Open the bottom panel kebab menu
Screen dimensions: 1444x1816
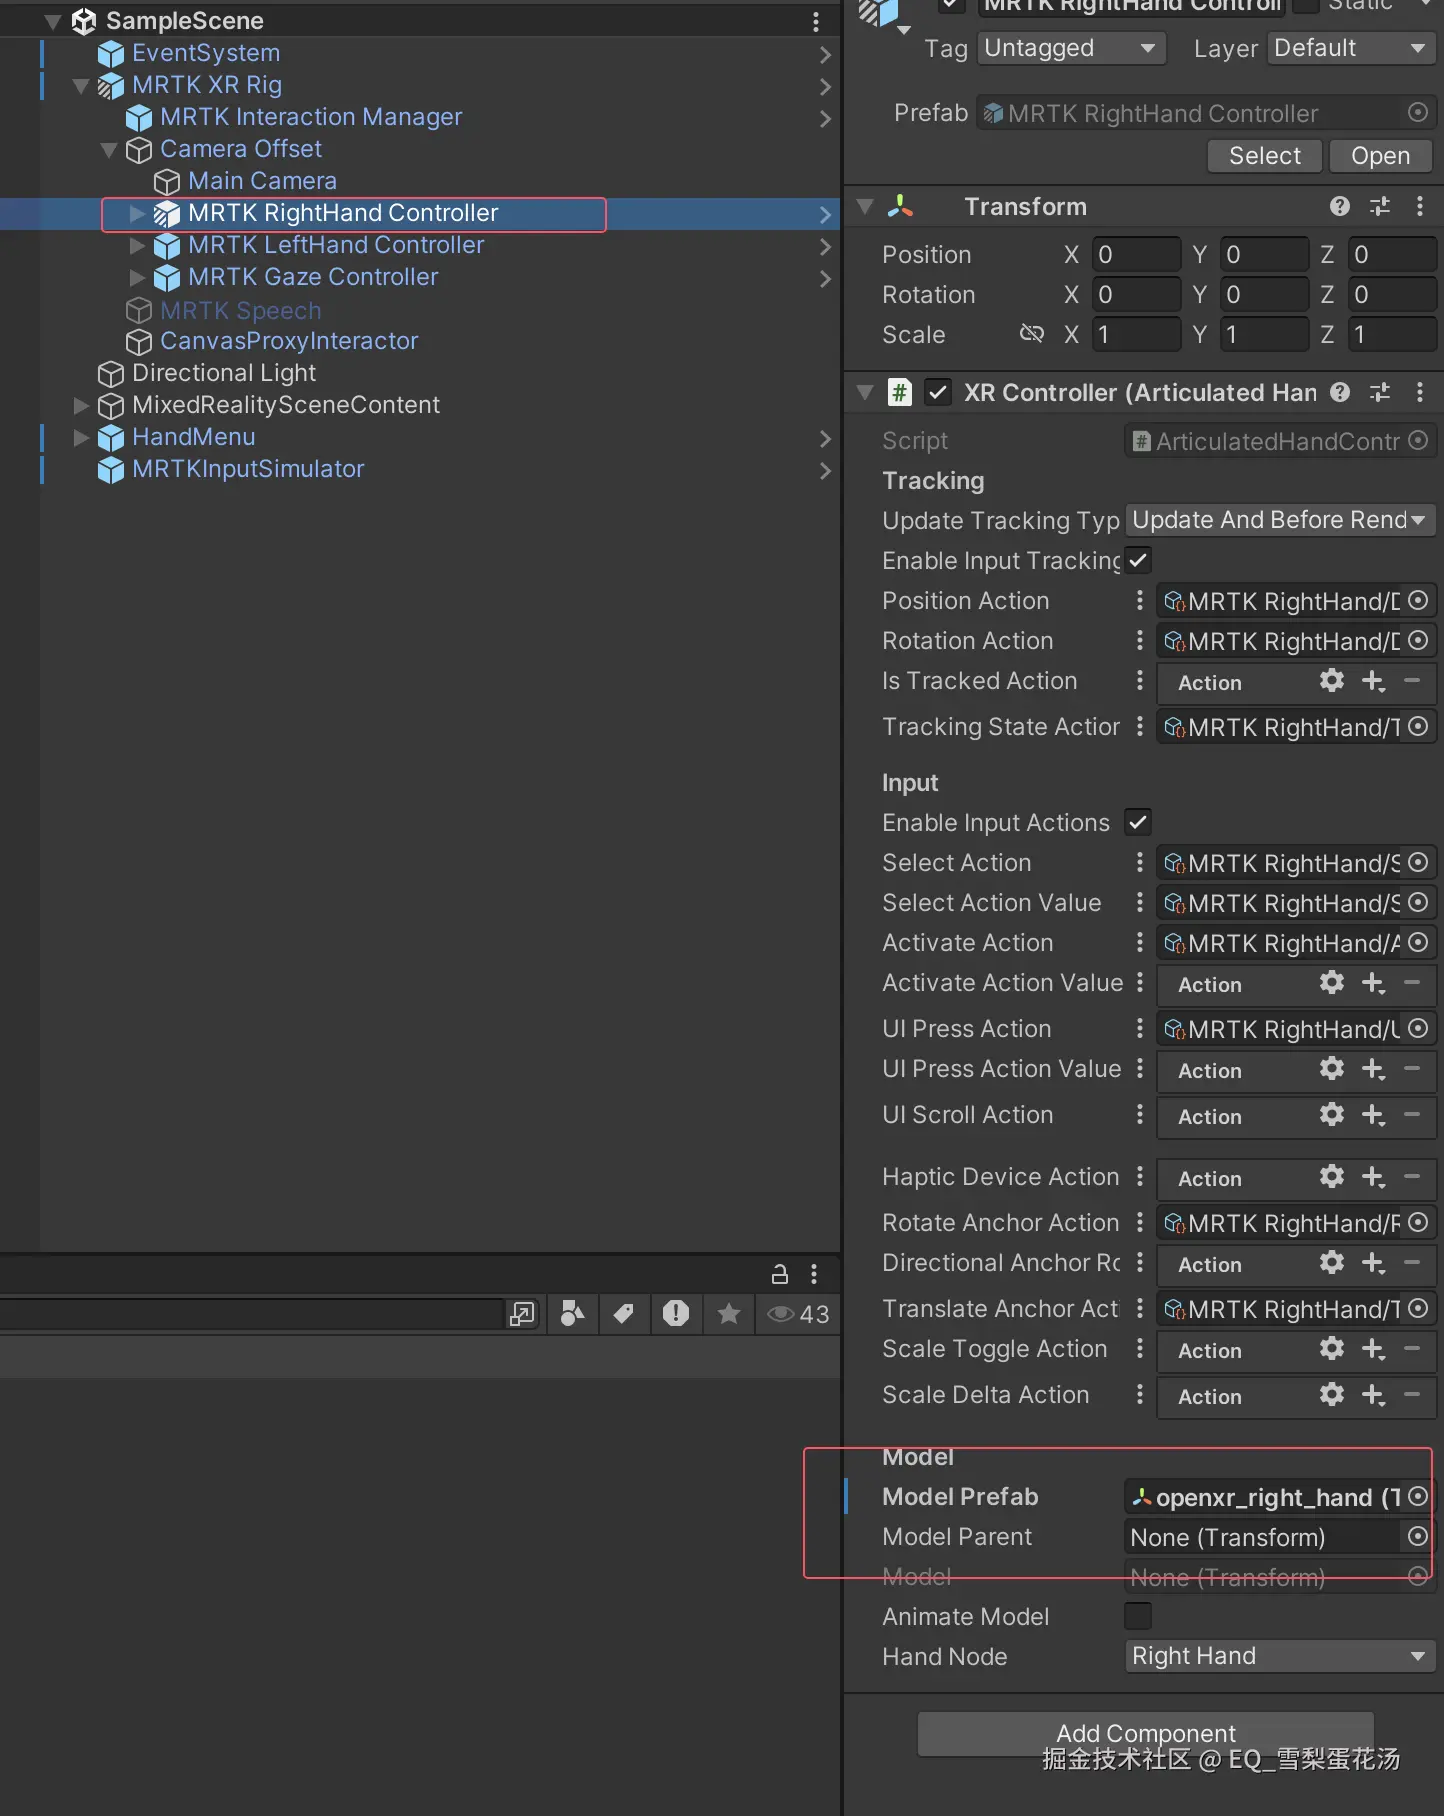(814, 1273)
